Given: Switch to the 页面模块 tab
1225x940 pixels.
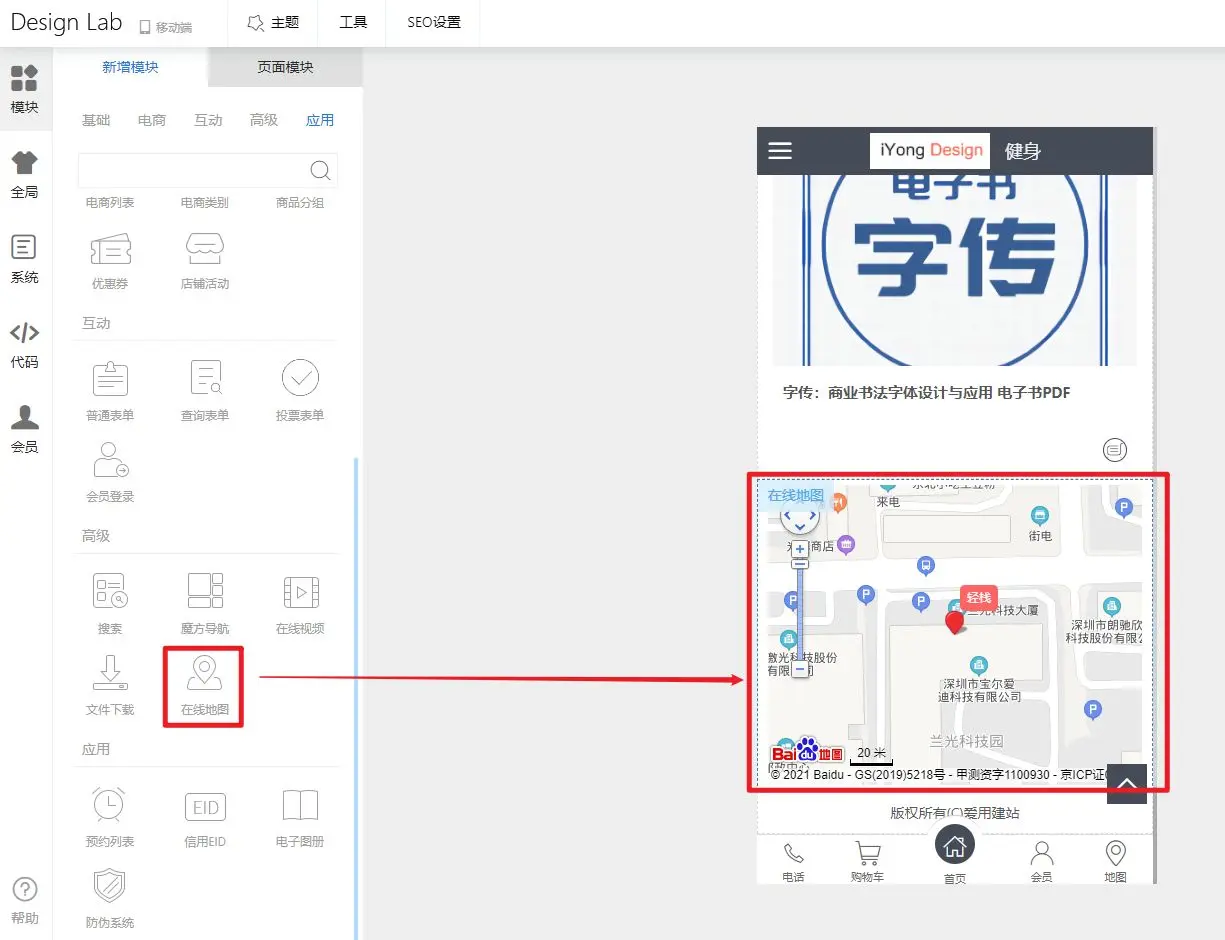Looking at the screenshot, I should pyautogui.click(x=285, y=67).
